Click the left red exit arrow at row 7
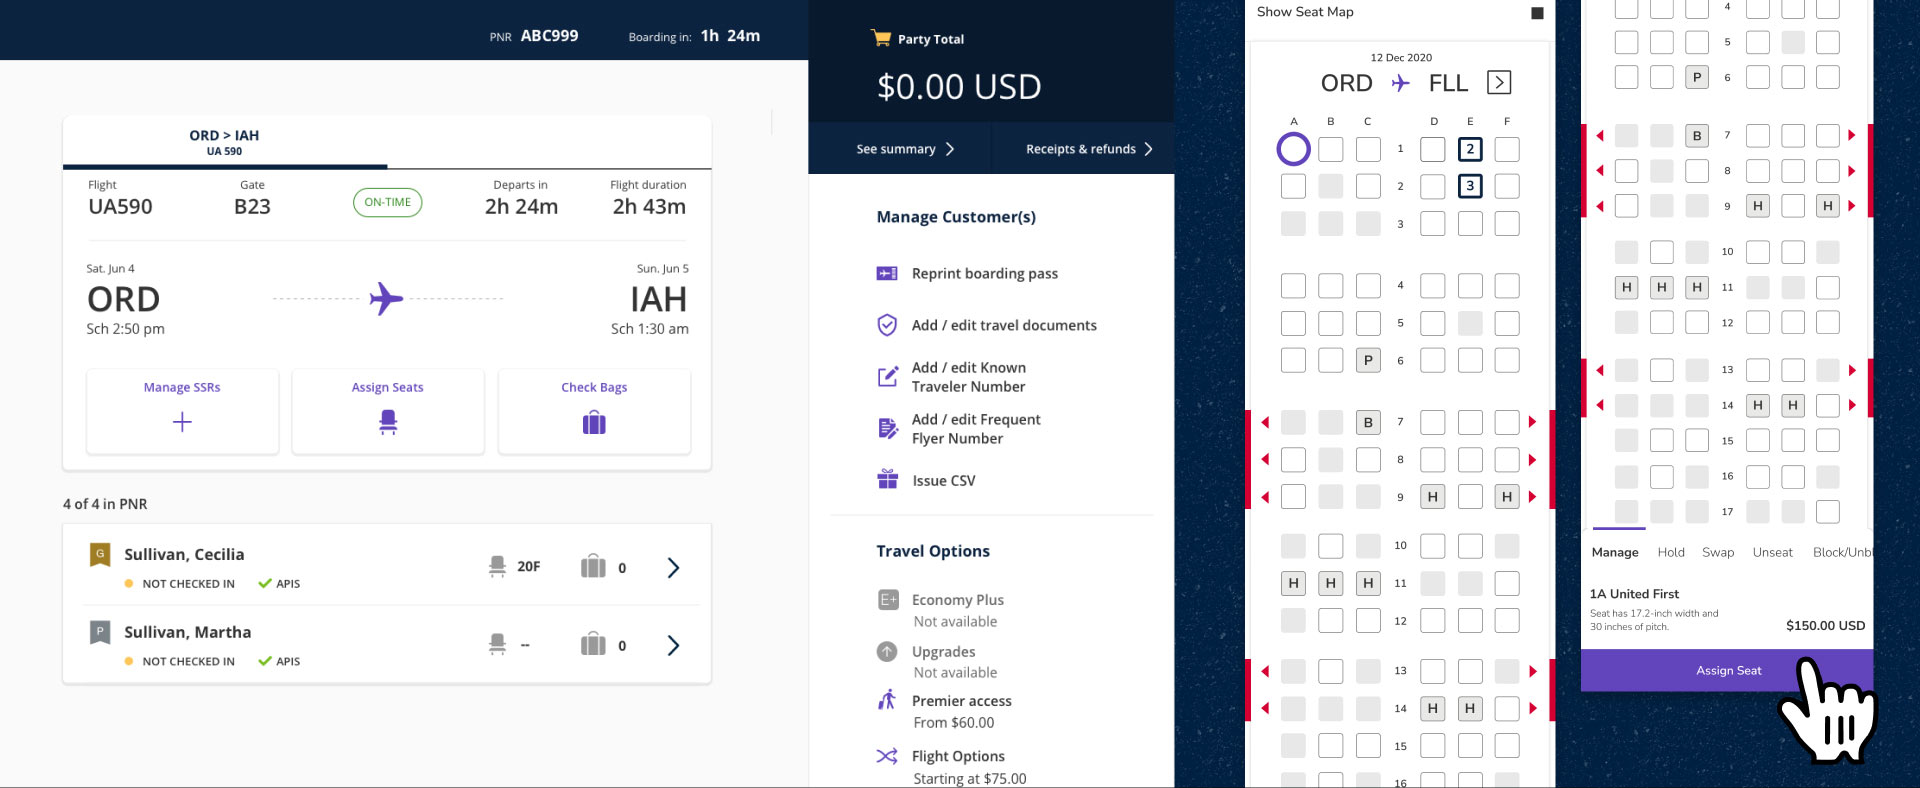 coord(1265,422)
